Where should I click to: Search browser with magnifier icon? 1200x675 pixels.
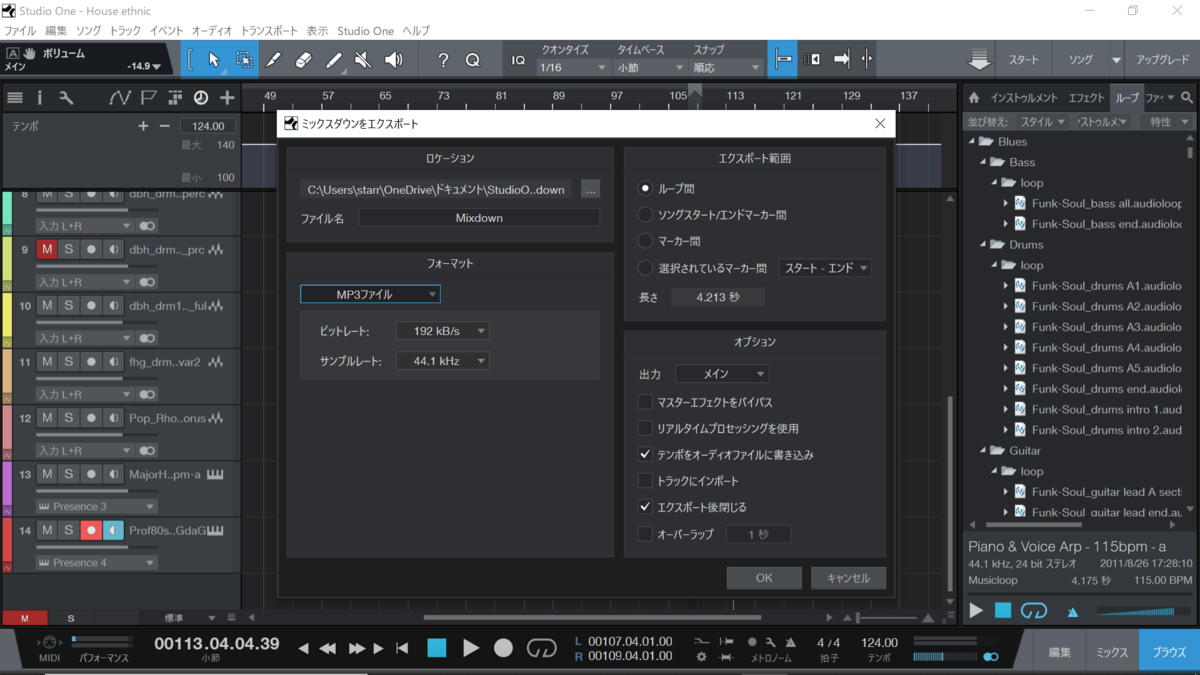(x=1187, y=98)
